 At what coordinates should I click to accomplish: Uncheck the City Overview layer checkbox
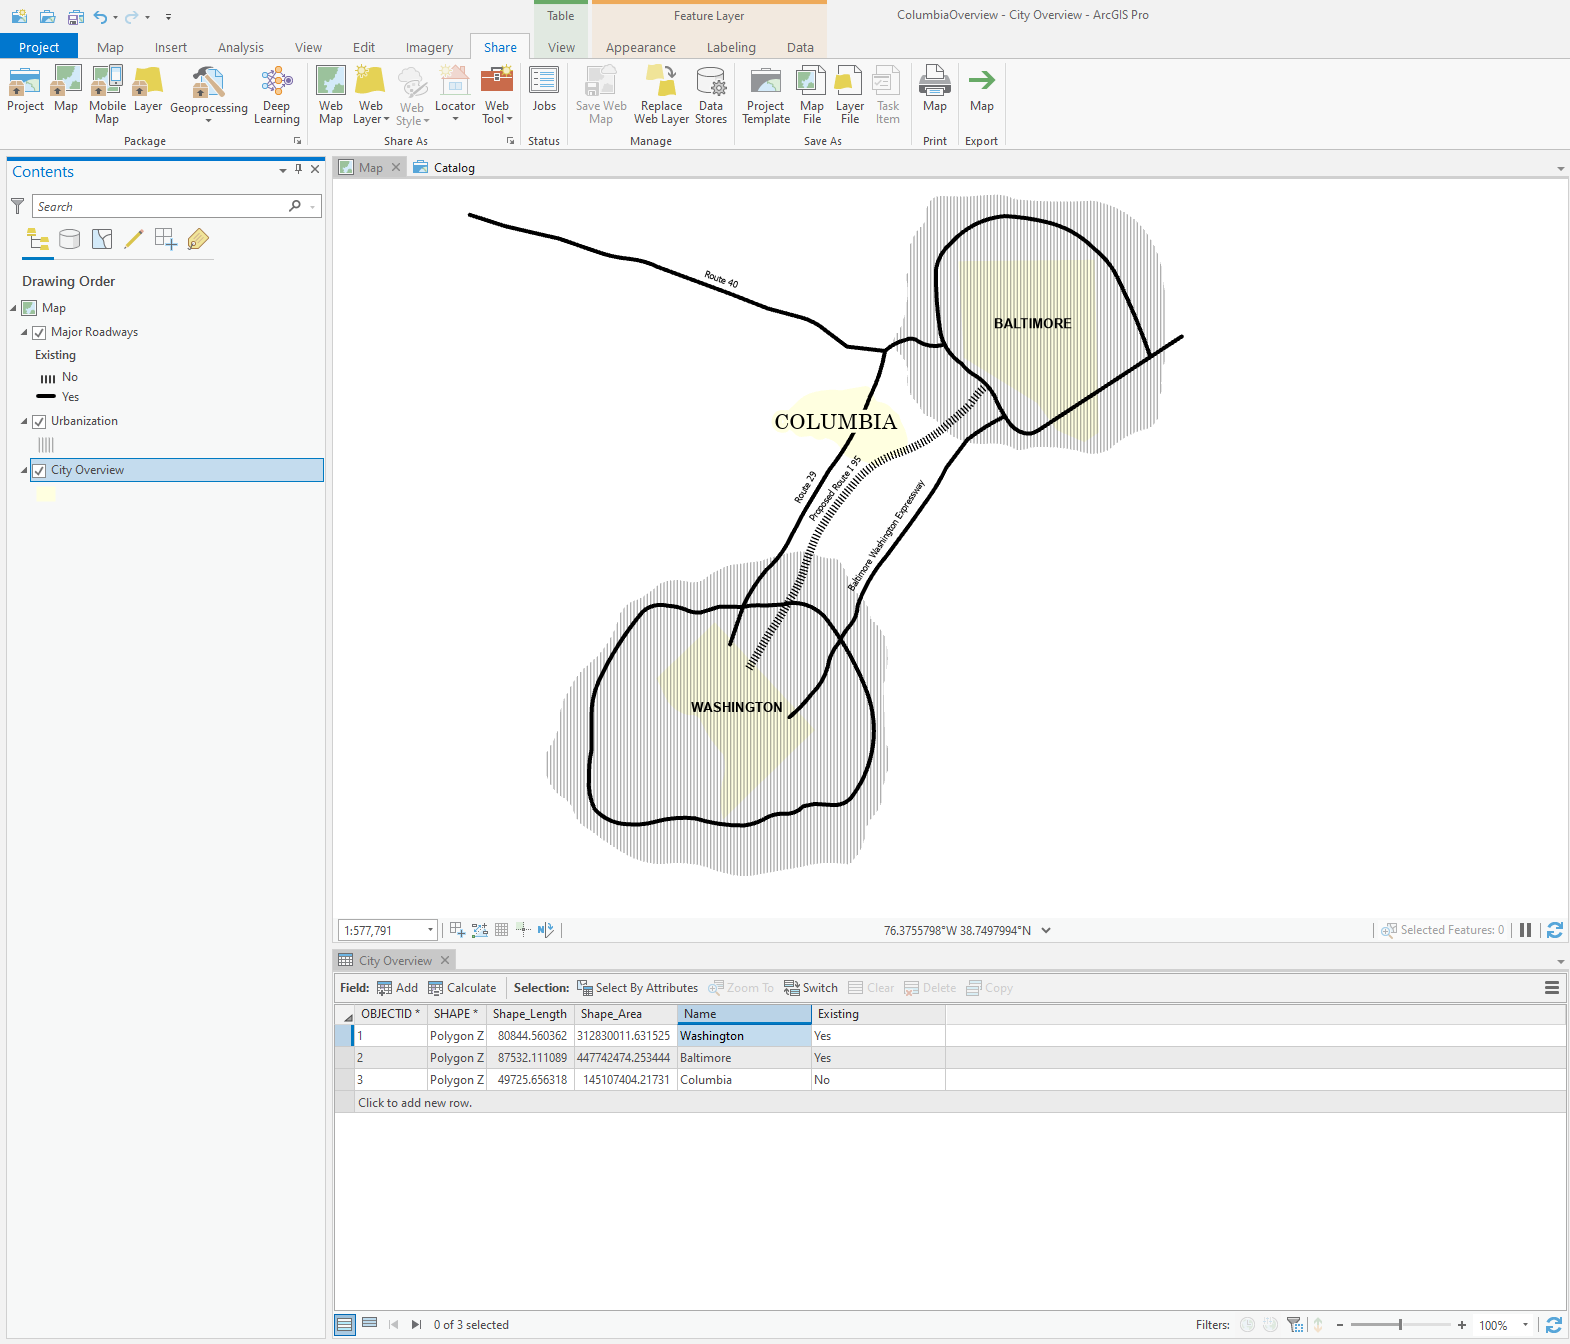[x=39, y=471]
